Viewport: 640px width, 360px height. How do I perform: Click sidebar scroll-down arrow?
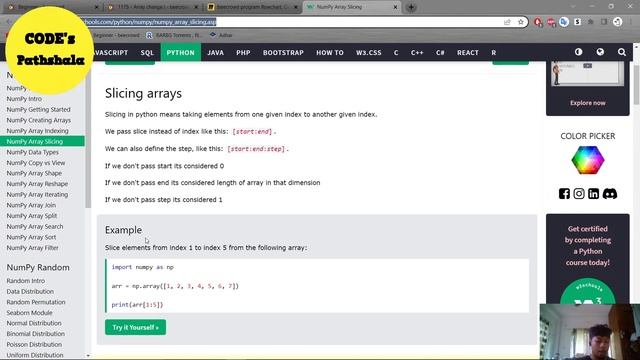88,356
